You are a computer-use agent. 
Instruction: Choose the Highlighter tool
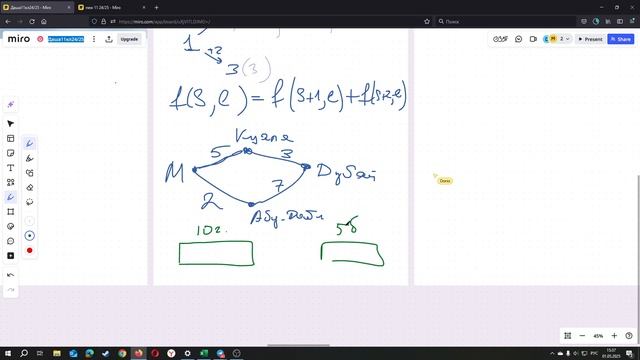(29, 158)
